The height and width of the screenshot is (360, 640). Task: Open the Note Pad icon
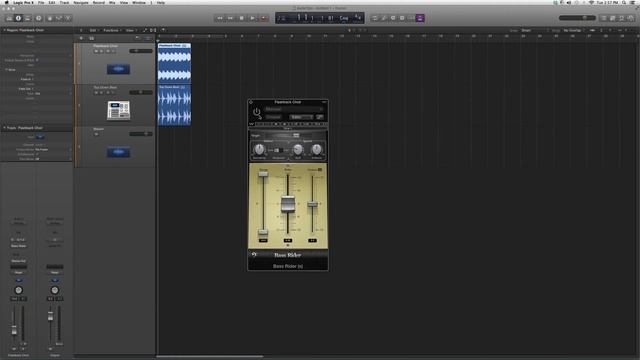click(x=613, y=18)
